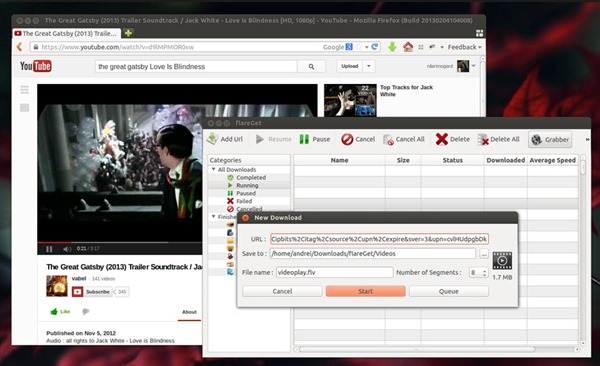Image resolution: width=600 pixels, height=366 pixels.
Task: Open Firefox Downloads green arrow icon
Action: 392,47
